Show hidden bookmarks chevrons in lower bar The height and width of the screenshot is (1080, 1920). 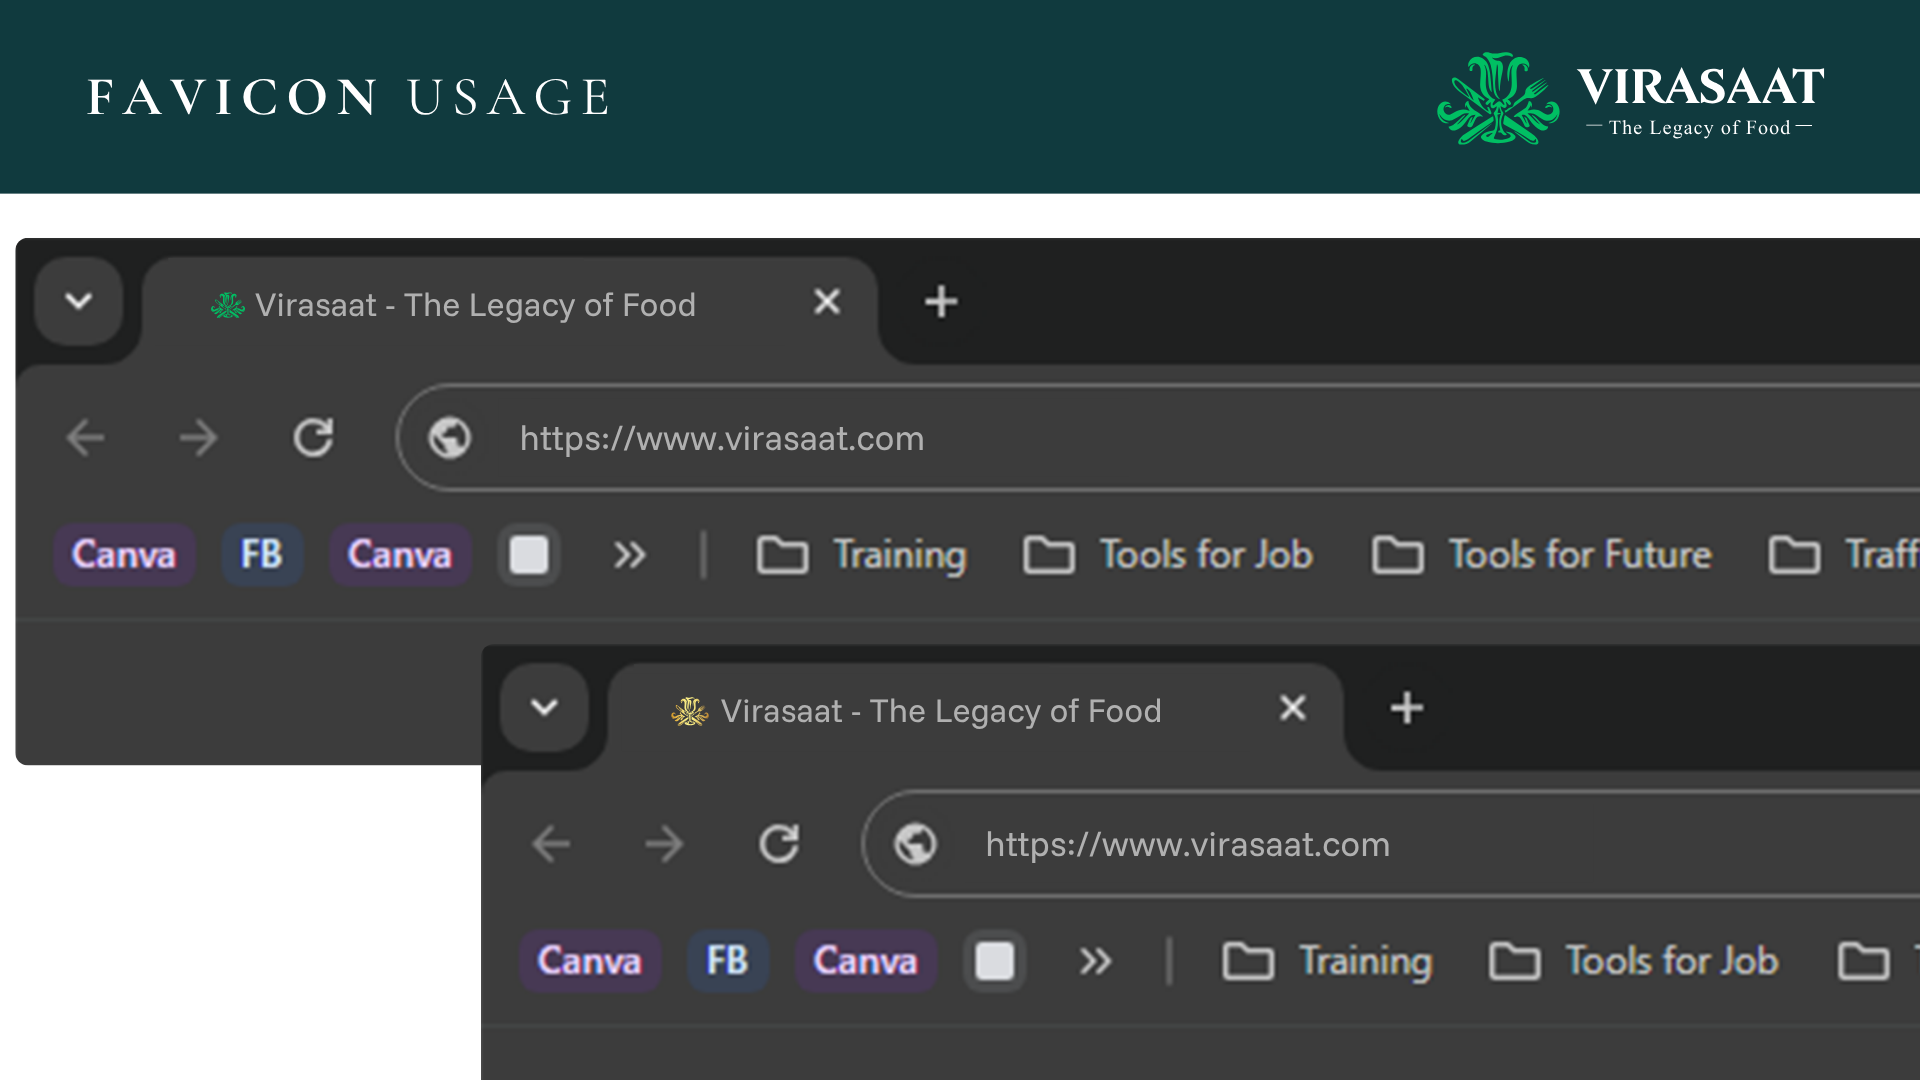pos(1095,961)
